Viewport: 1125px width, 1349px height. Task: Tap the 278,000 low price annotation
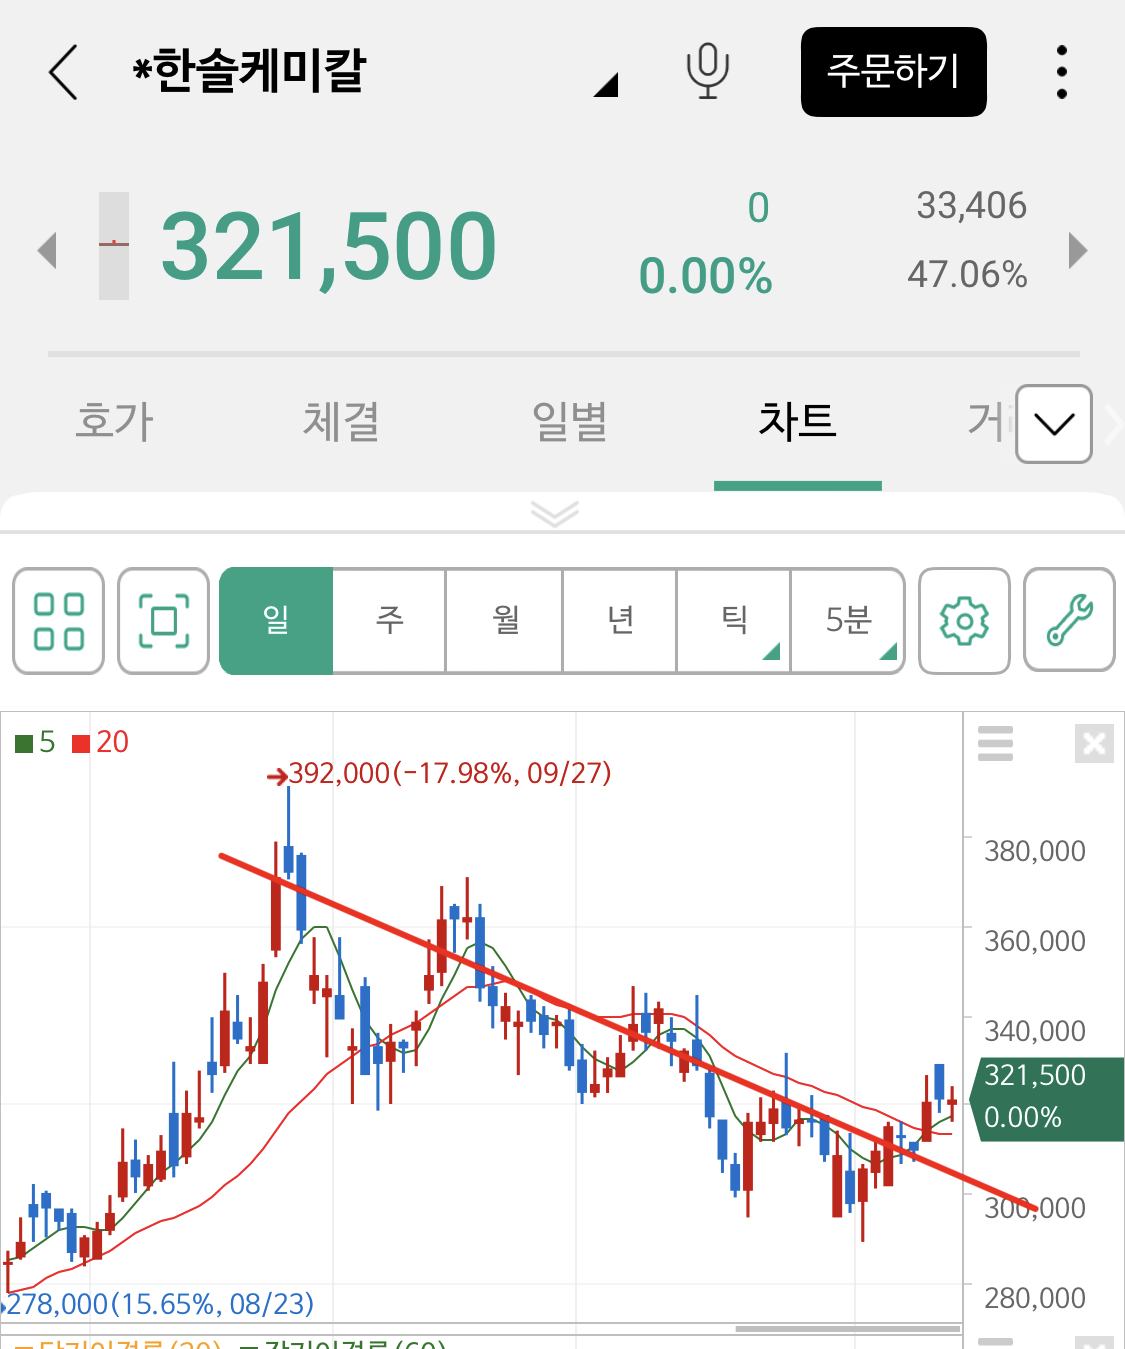(158, 1304)
